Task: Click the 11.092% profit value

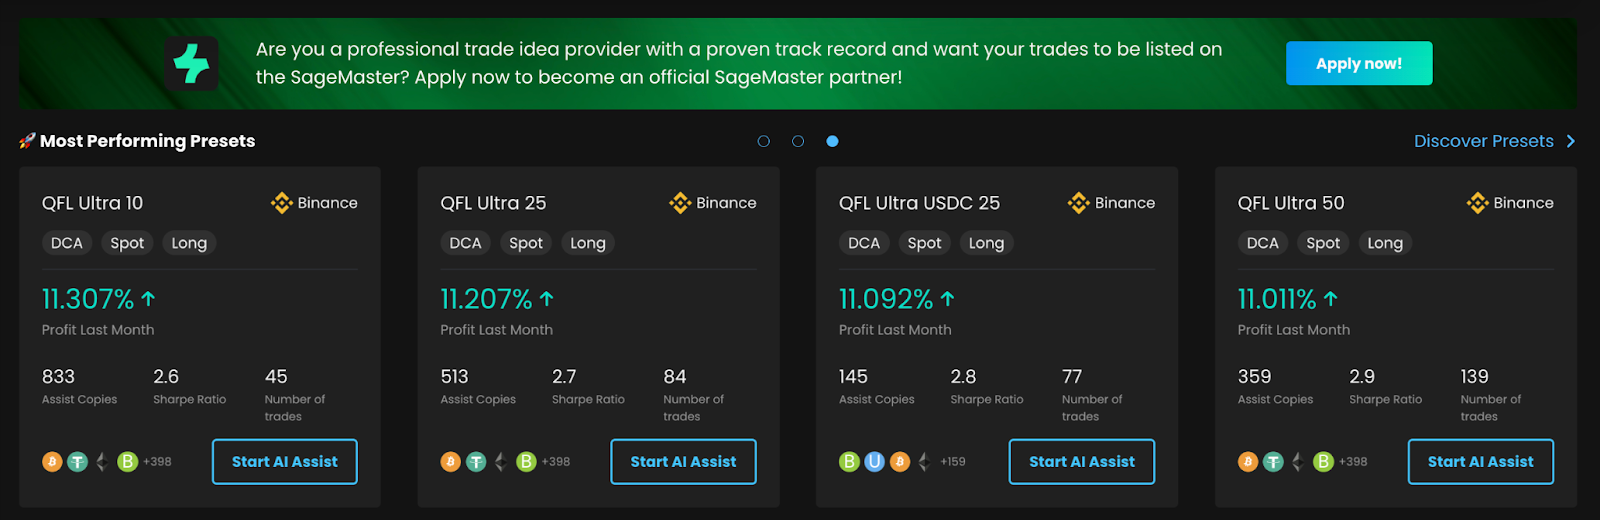Action: pos(886,299)
